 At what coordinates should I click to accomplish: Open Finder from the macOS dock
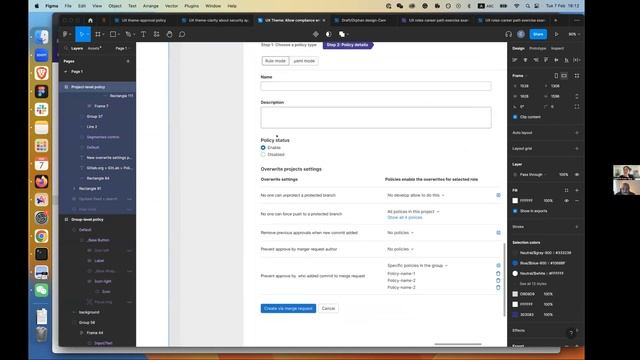(x=41, y=37)
